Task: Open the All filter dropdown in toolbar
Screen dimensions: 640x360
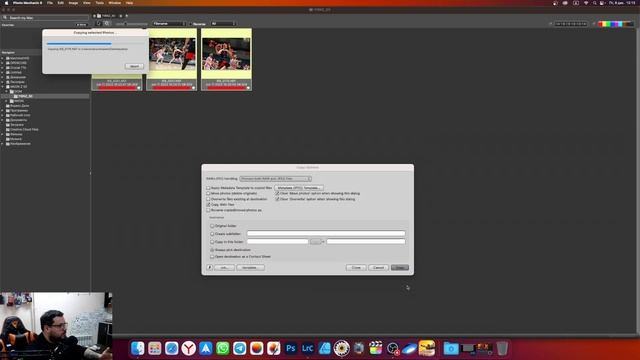Action: click(223, 24)
